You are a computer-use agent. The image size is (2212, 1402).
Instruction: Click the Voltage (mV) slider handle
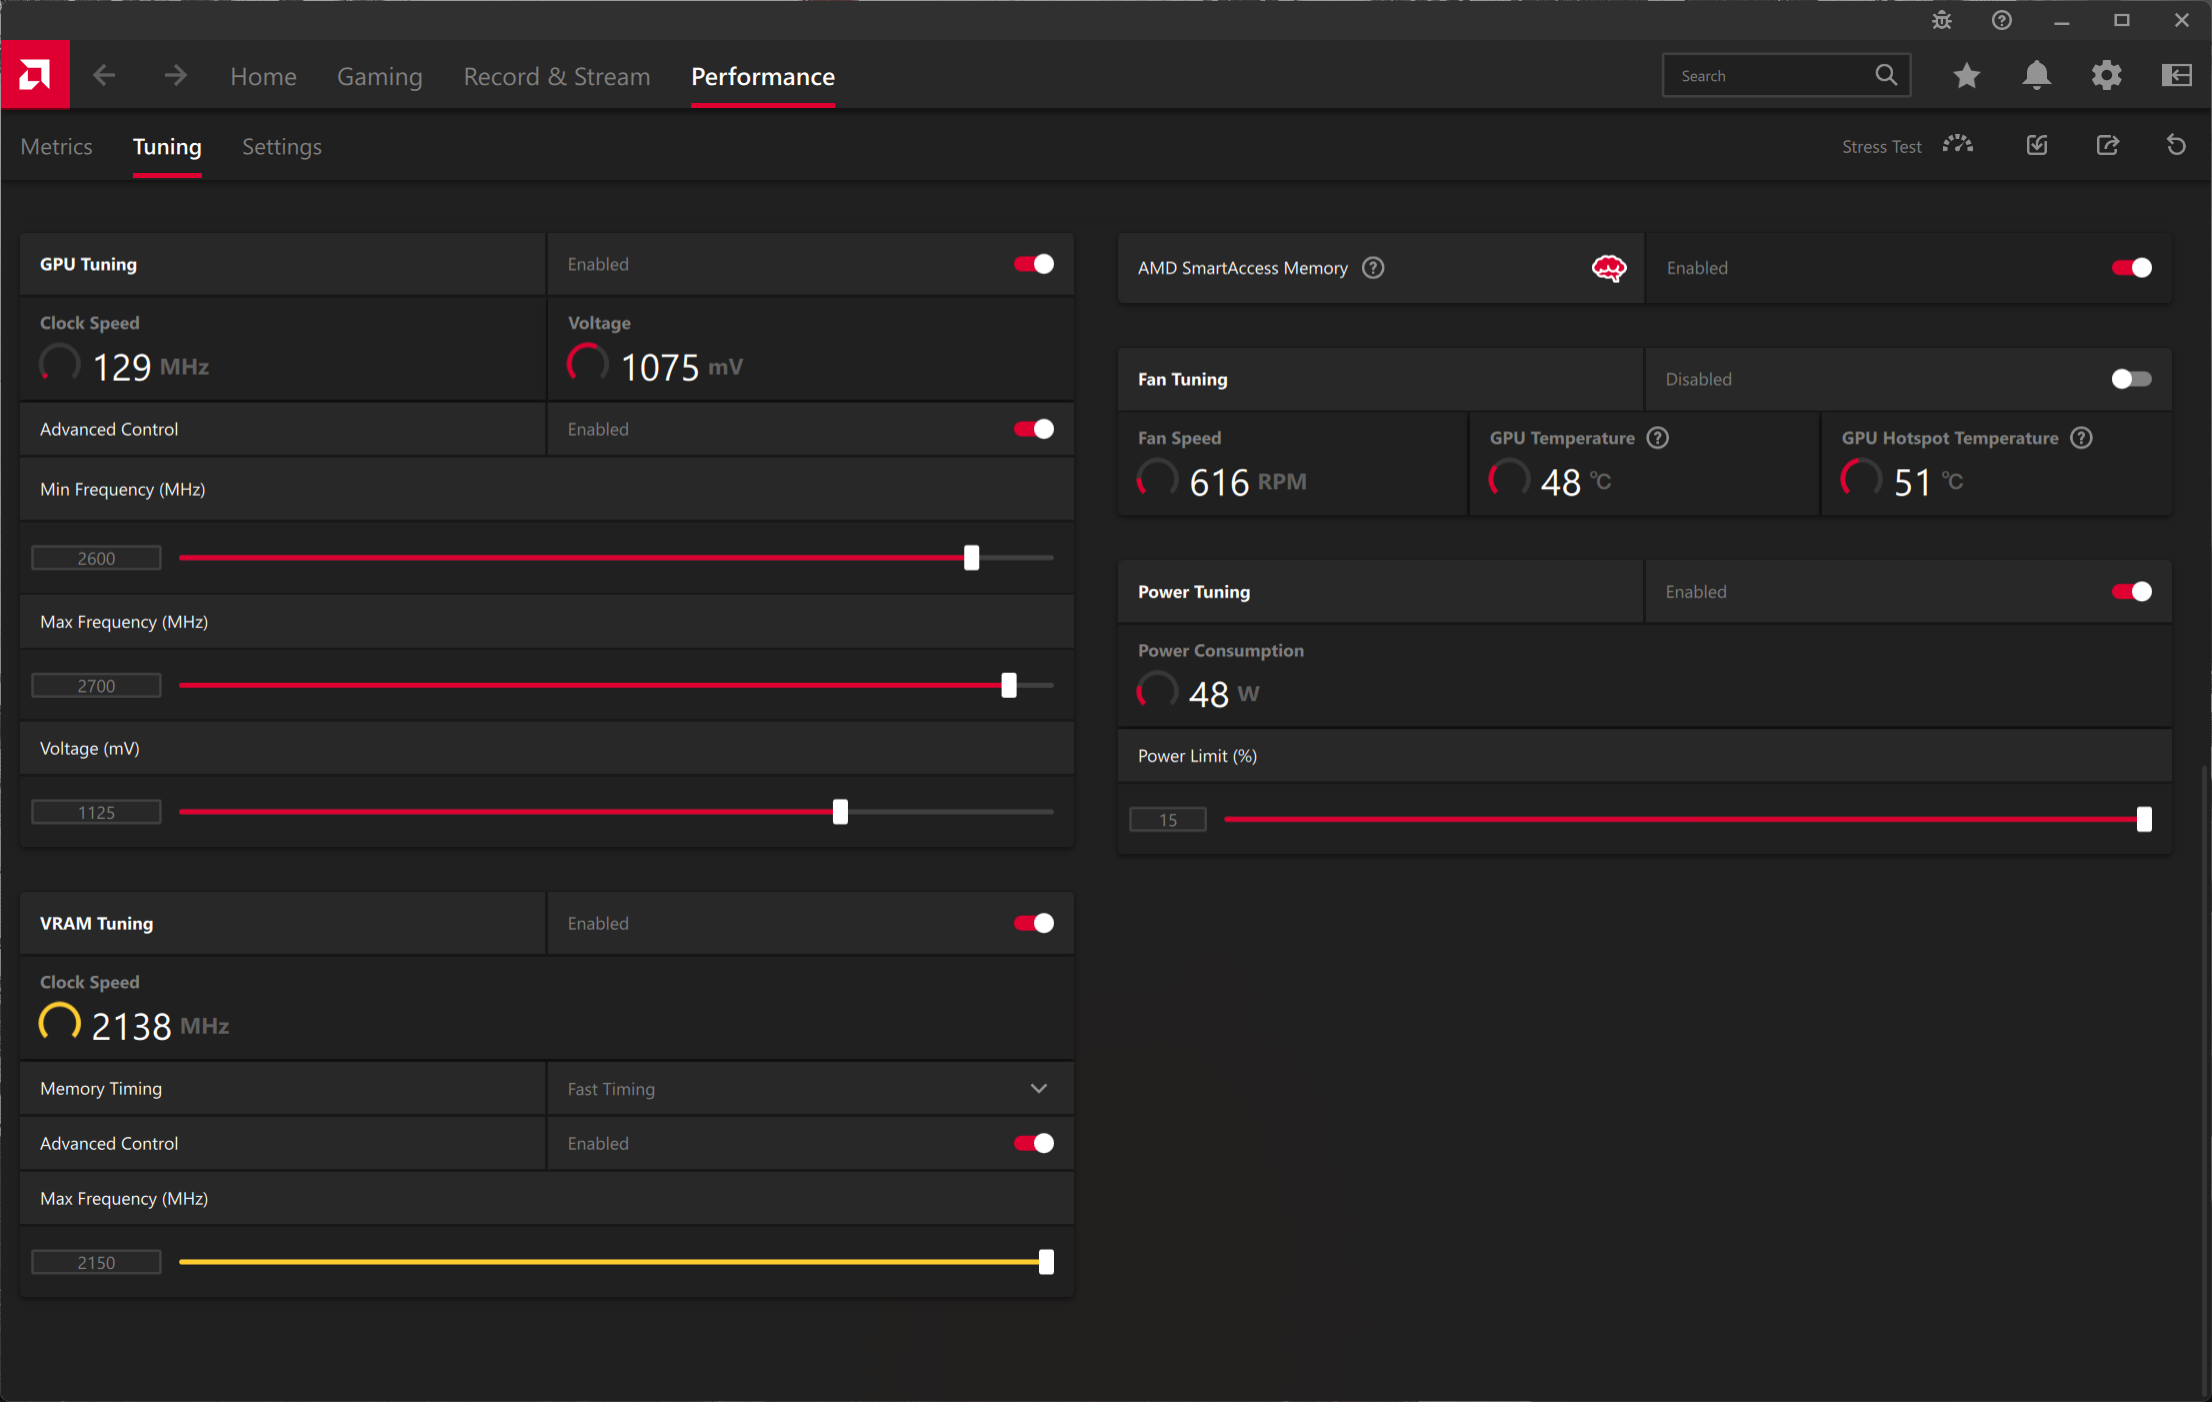tap(840, 812)
